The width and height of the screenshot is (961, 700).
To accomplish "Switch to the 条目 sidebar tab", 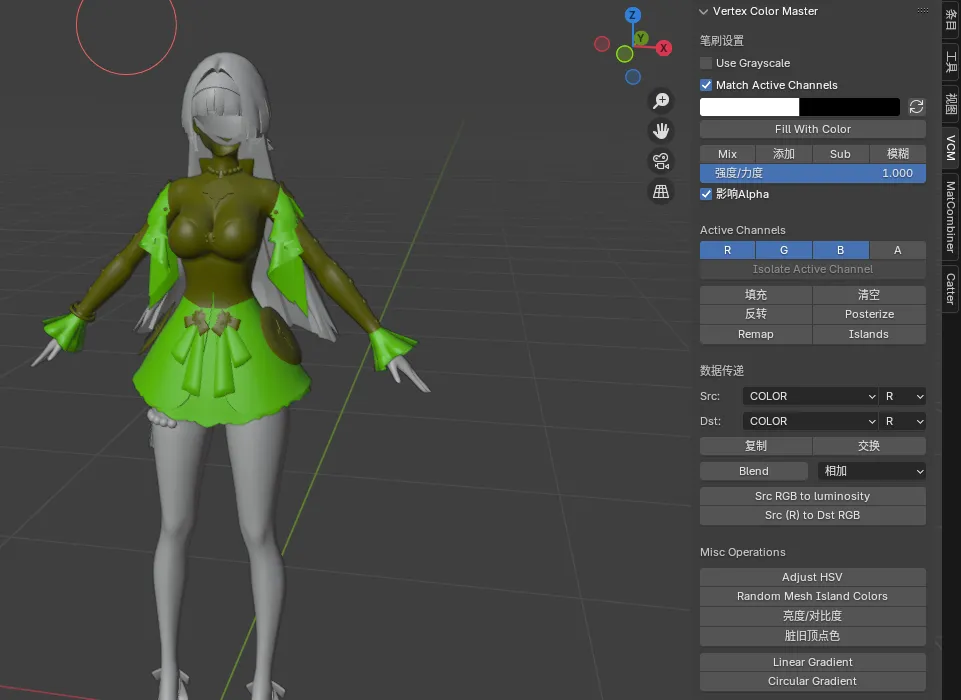I will pos(951,20).
